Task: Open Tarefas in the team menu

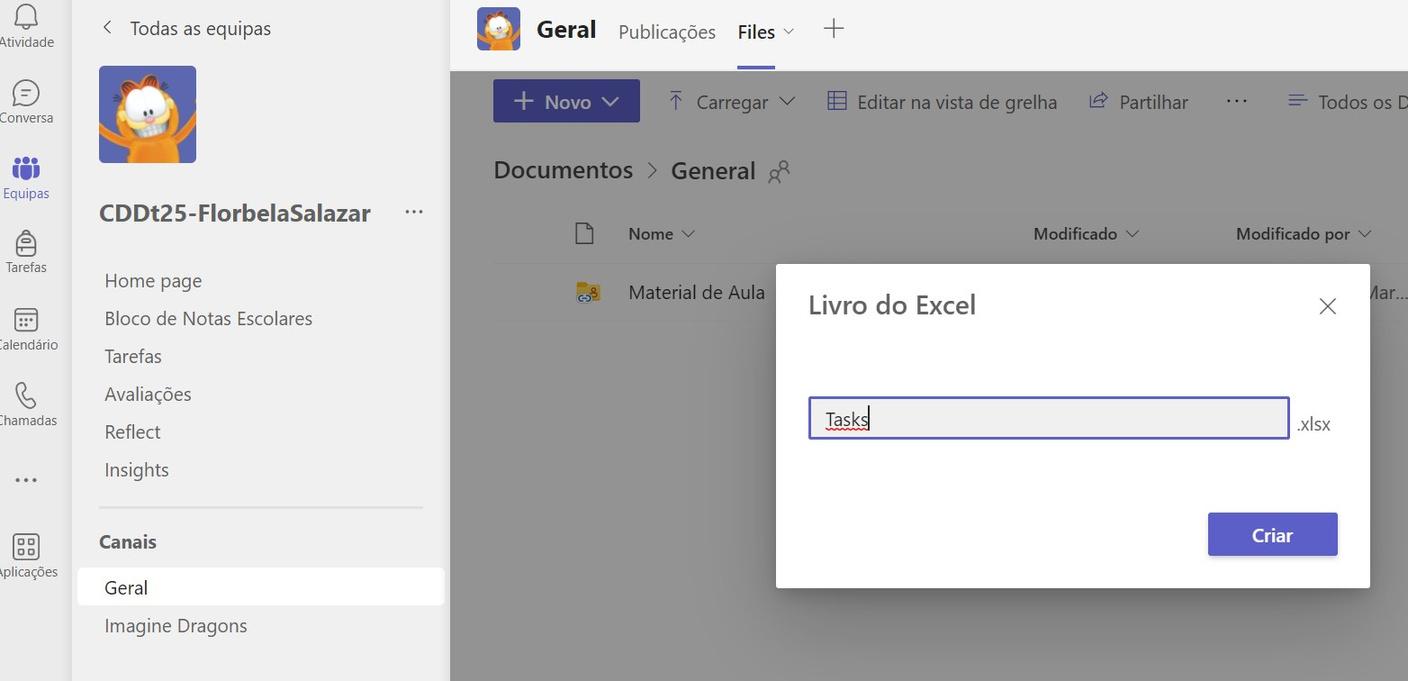Action: [133, 357]
